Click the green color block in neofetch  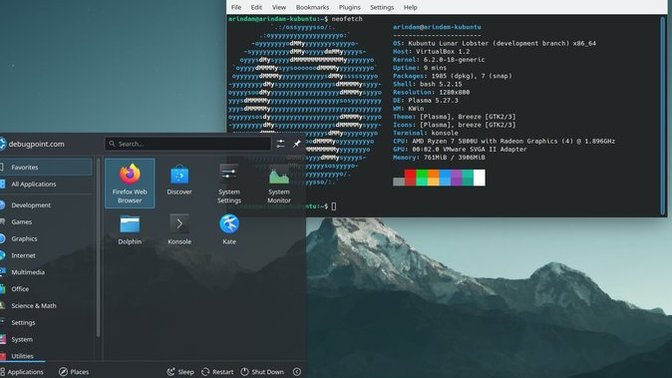click(x=422, y=177)
